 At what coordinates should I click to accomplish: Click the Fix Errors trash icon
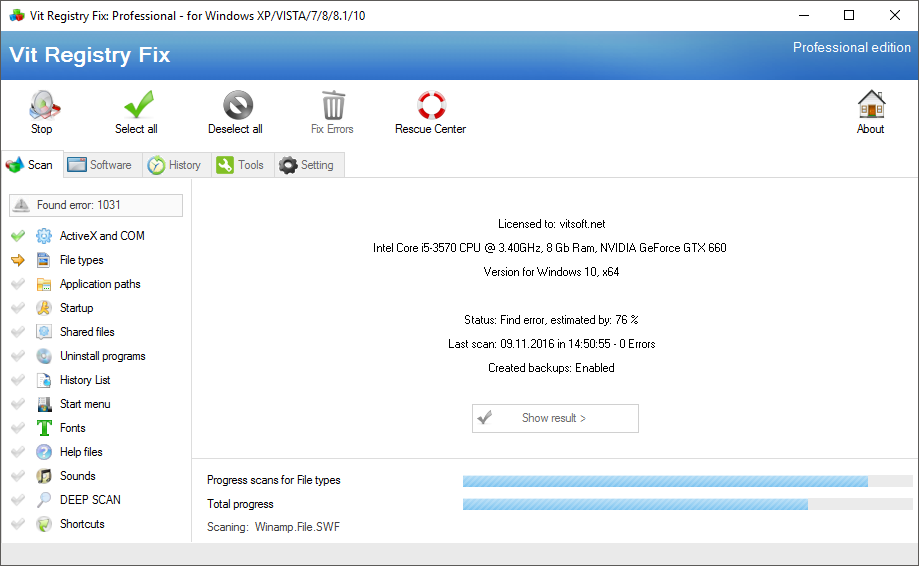333,105
